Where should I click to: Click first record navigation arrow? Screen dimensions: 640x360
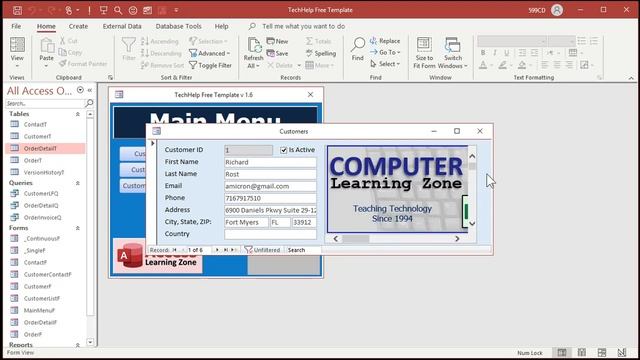pos(174,250)
